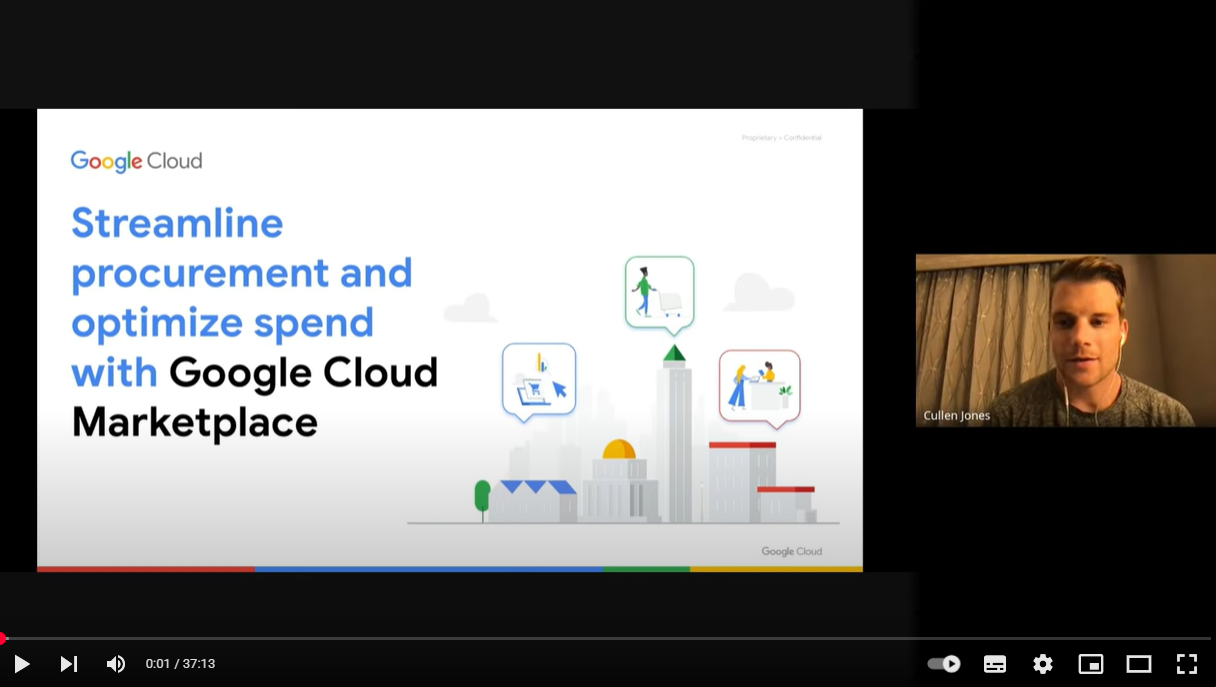Screen dimensions: 1216x687
Task: Click the middle of the video progress bar
Action: click(x=608, y=638)
